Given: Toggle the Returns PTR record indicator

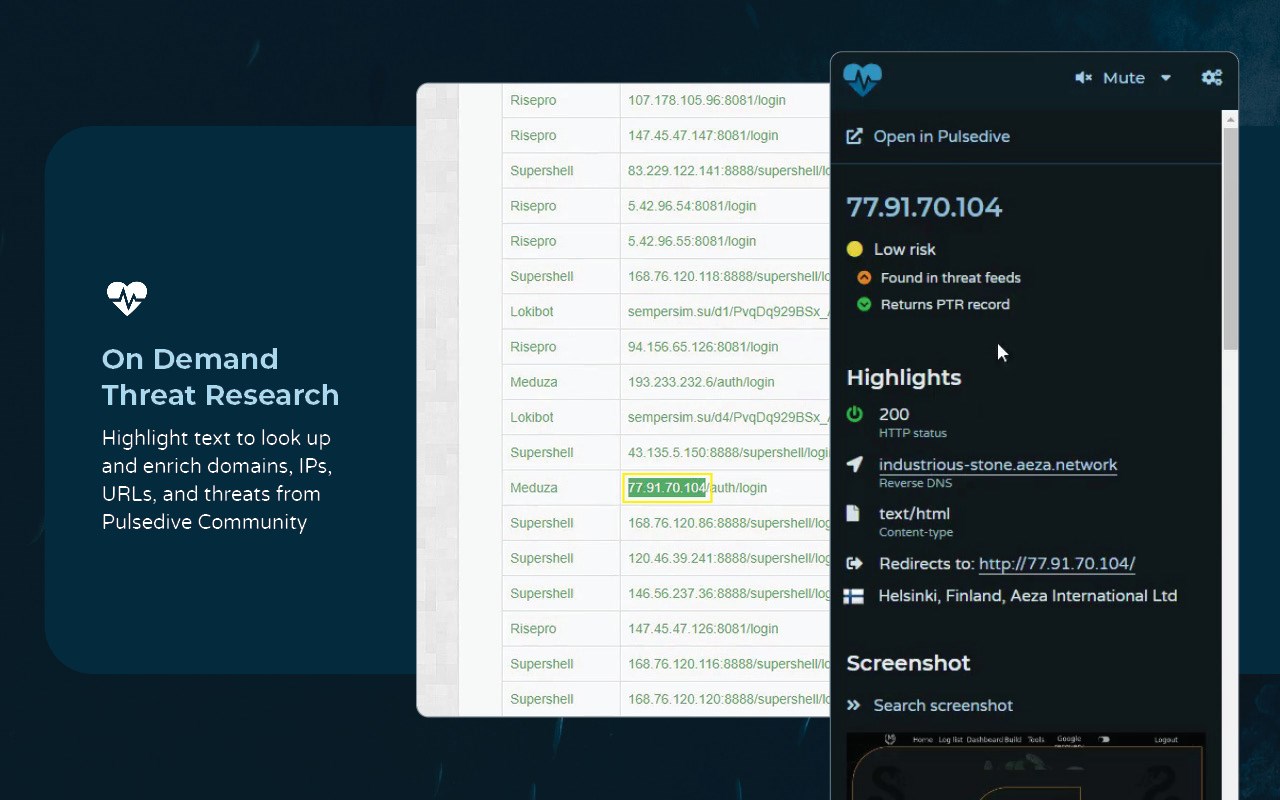Looking at the screenshot, I should [x=864, y=305].
